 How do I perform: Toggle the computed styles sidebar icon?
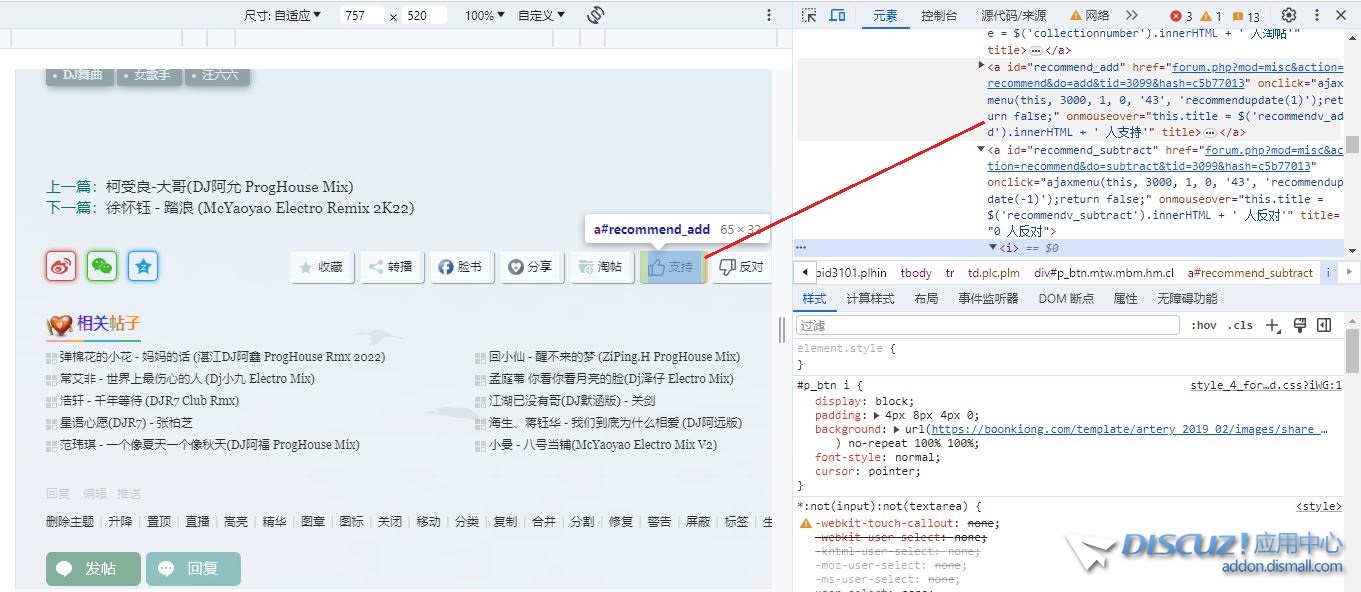pos(1324,325)
